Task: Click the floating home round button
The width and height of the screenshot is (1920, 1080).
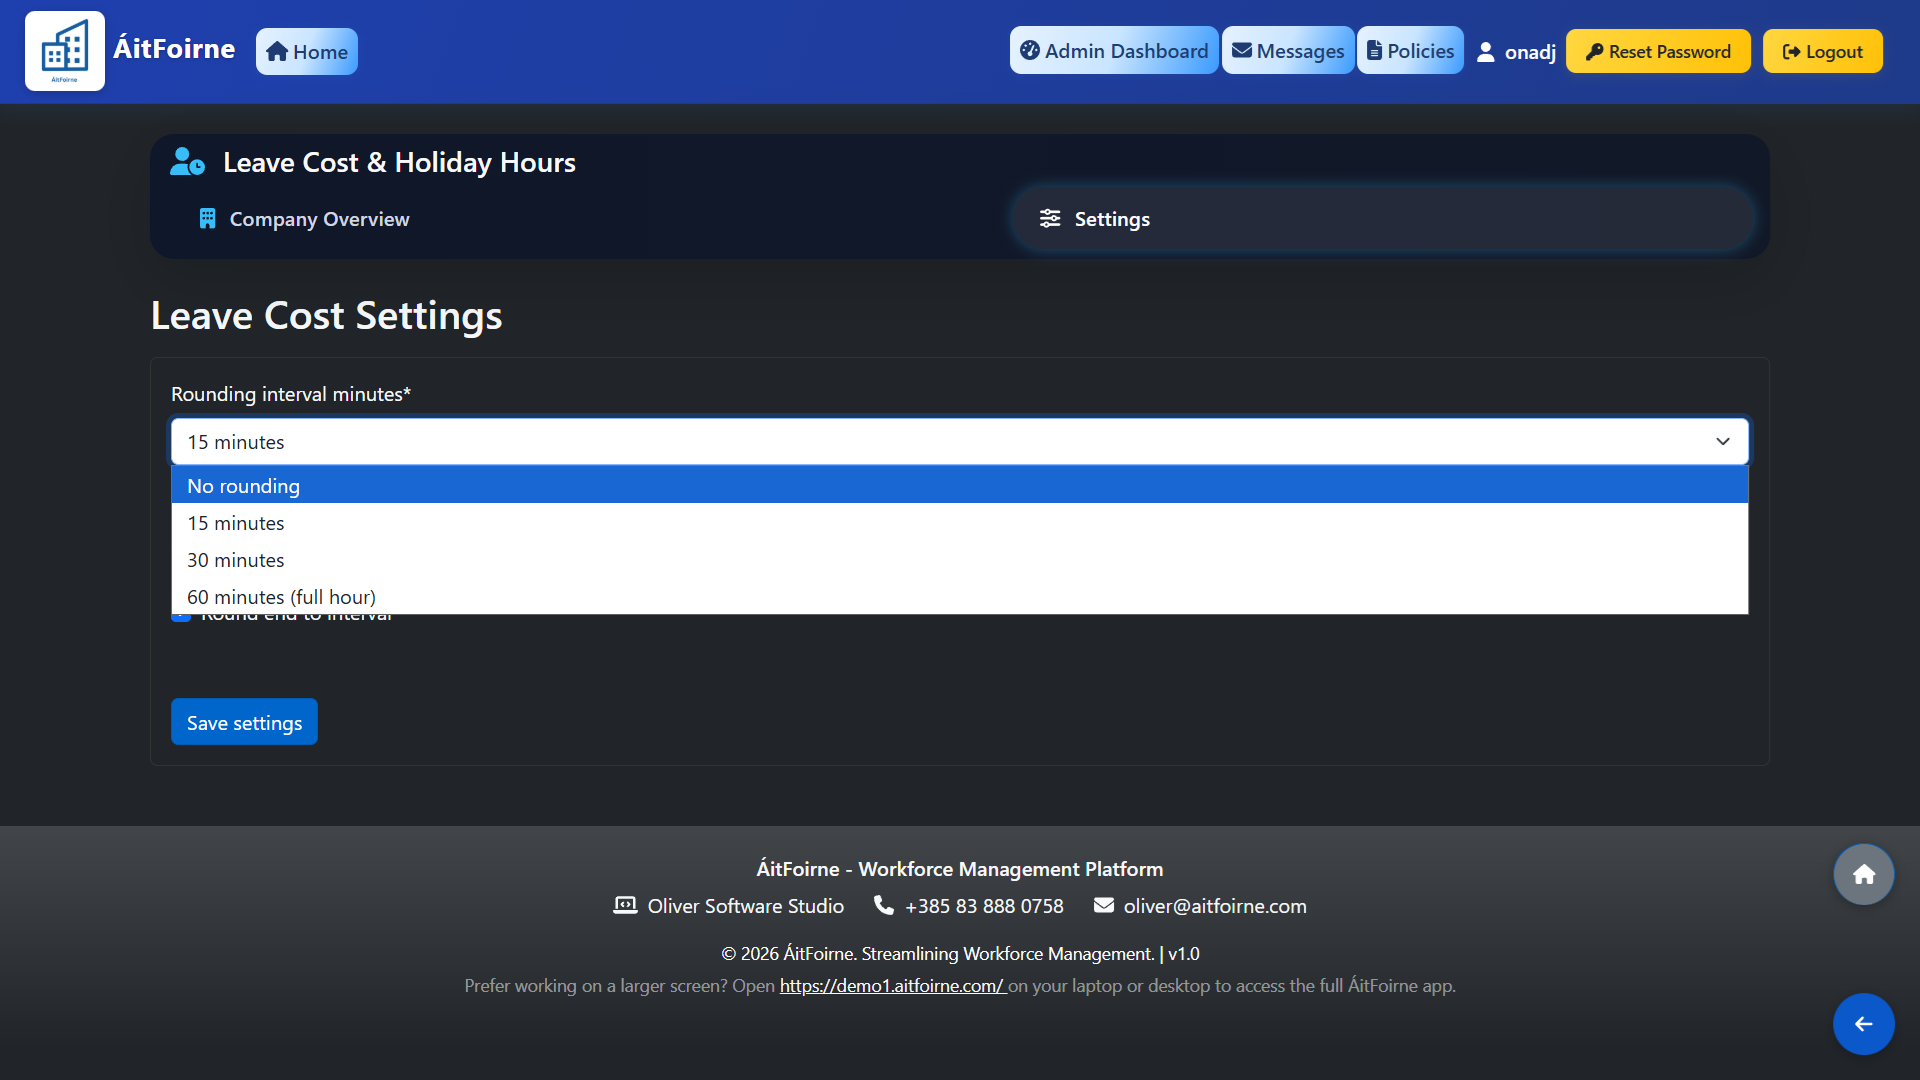Action: pos(1863,875)
